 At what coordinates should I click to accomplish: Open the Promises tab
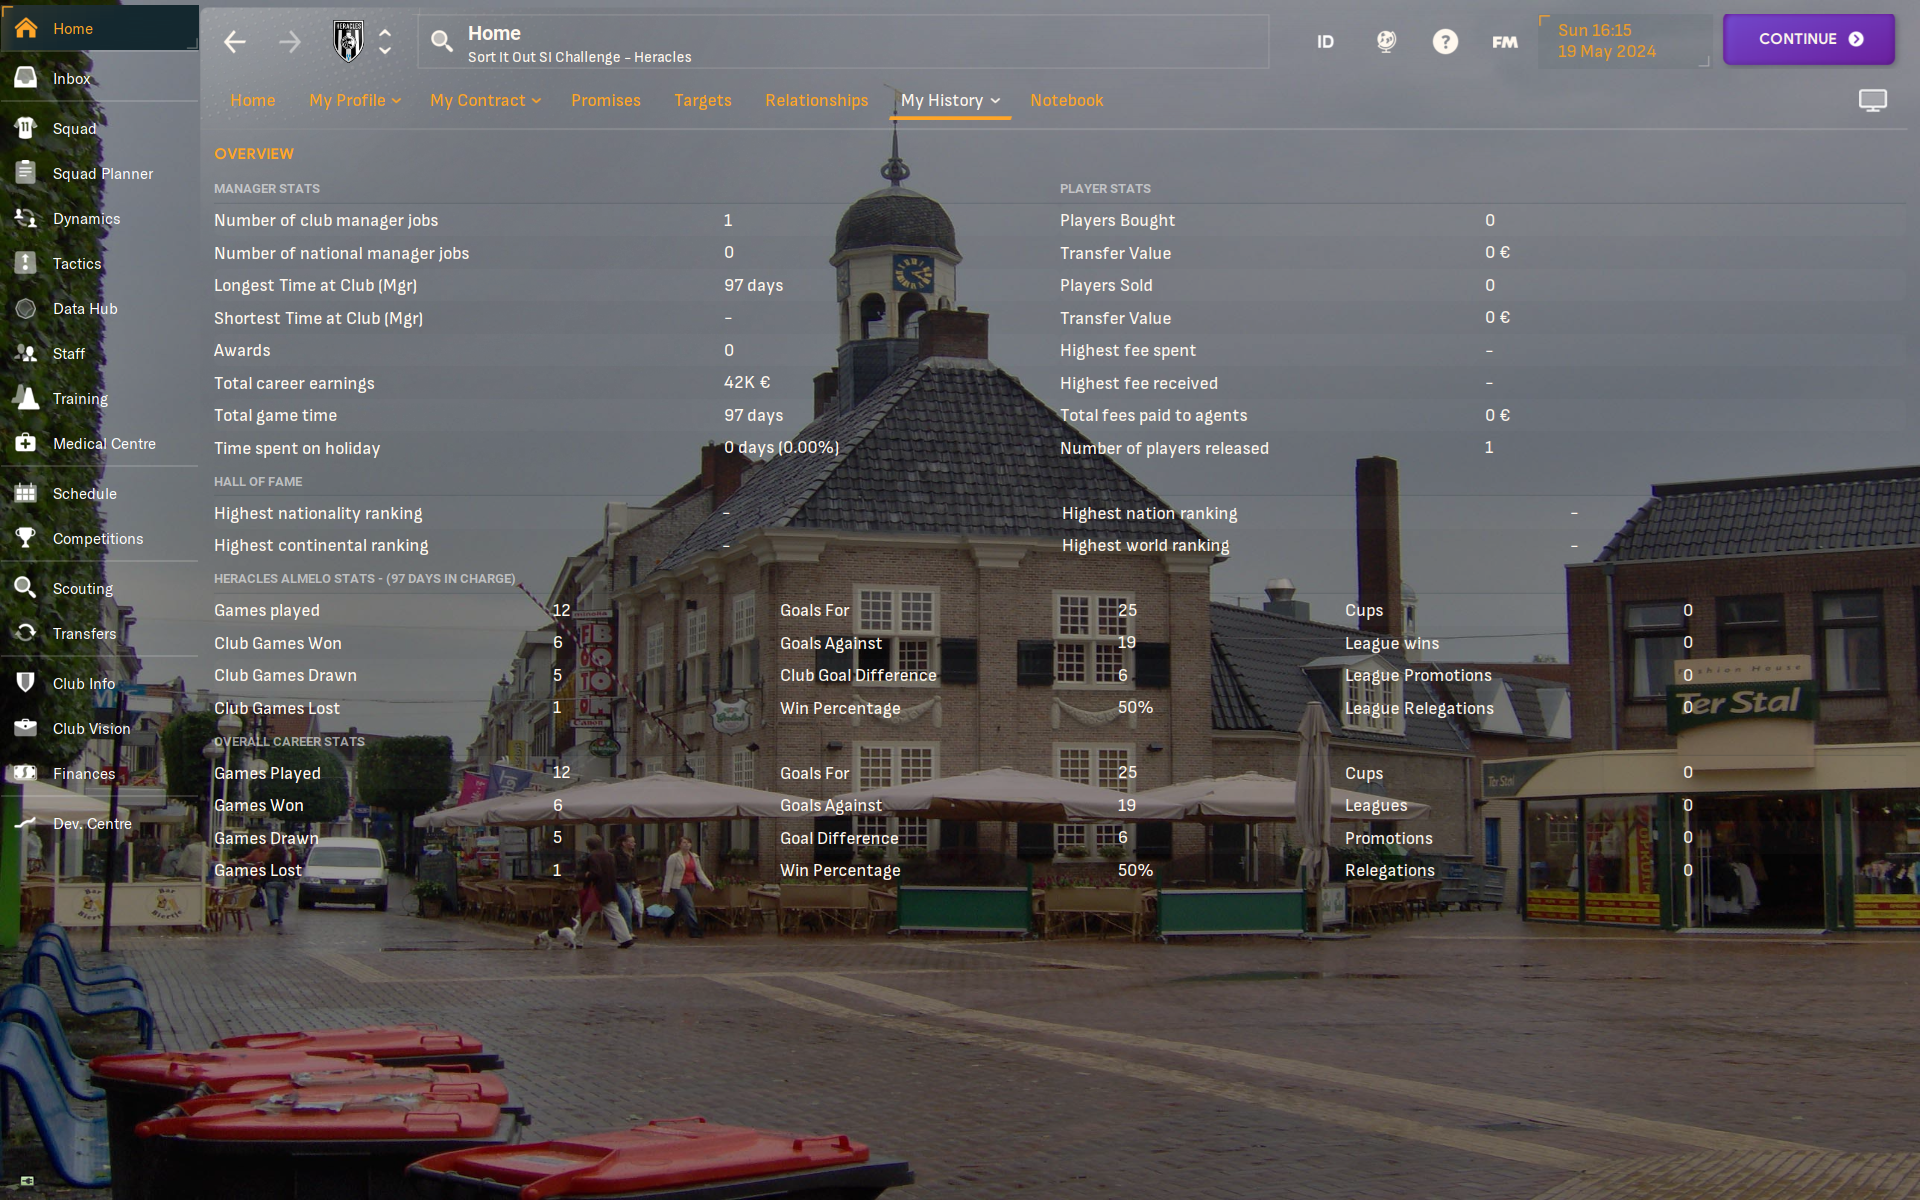(606, 100)
